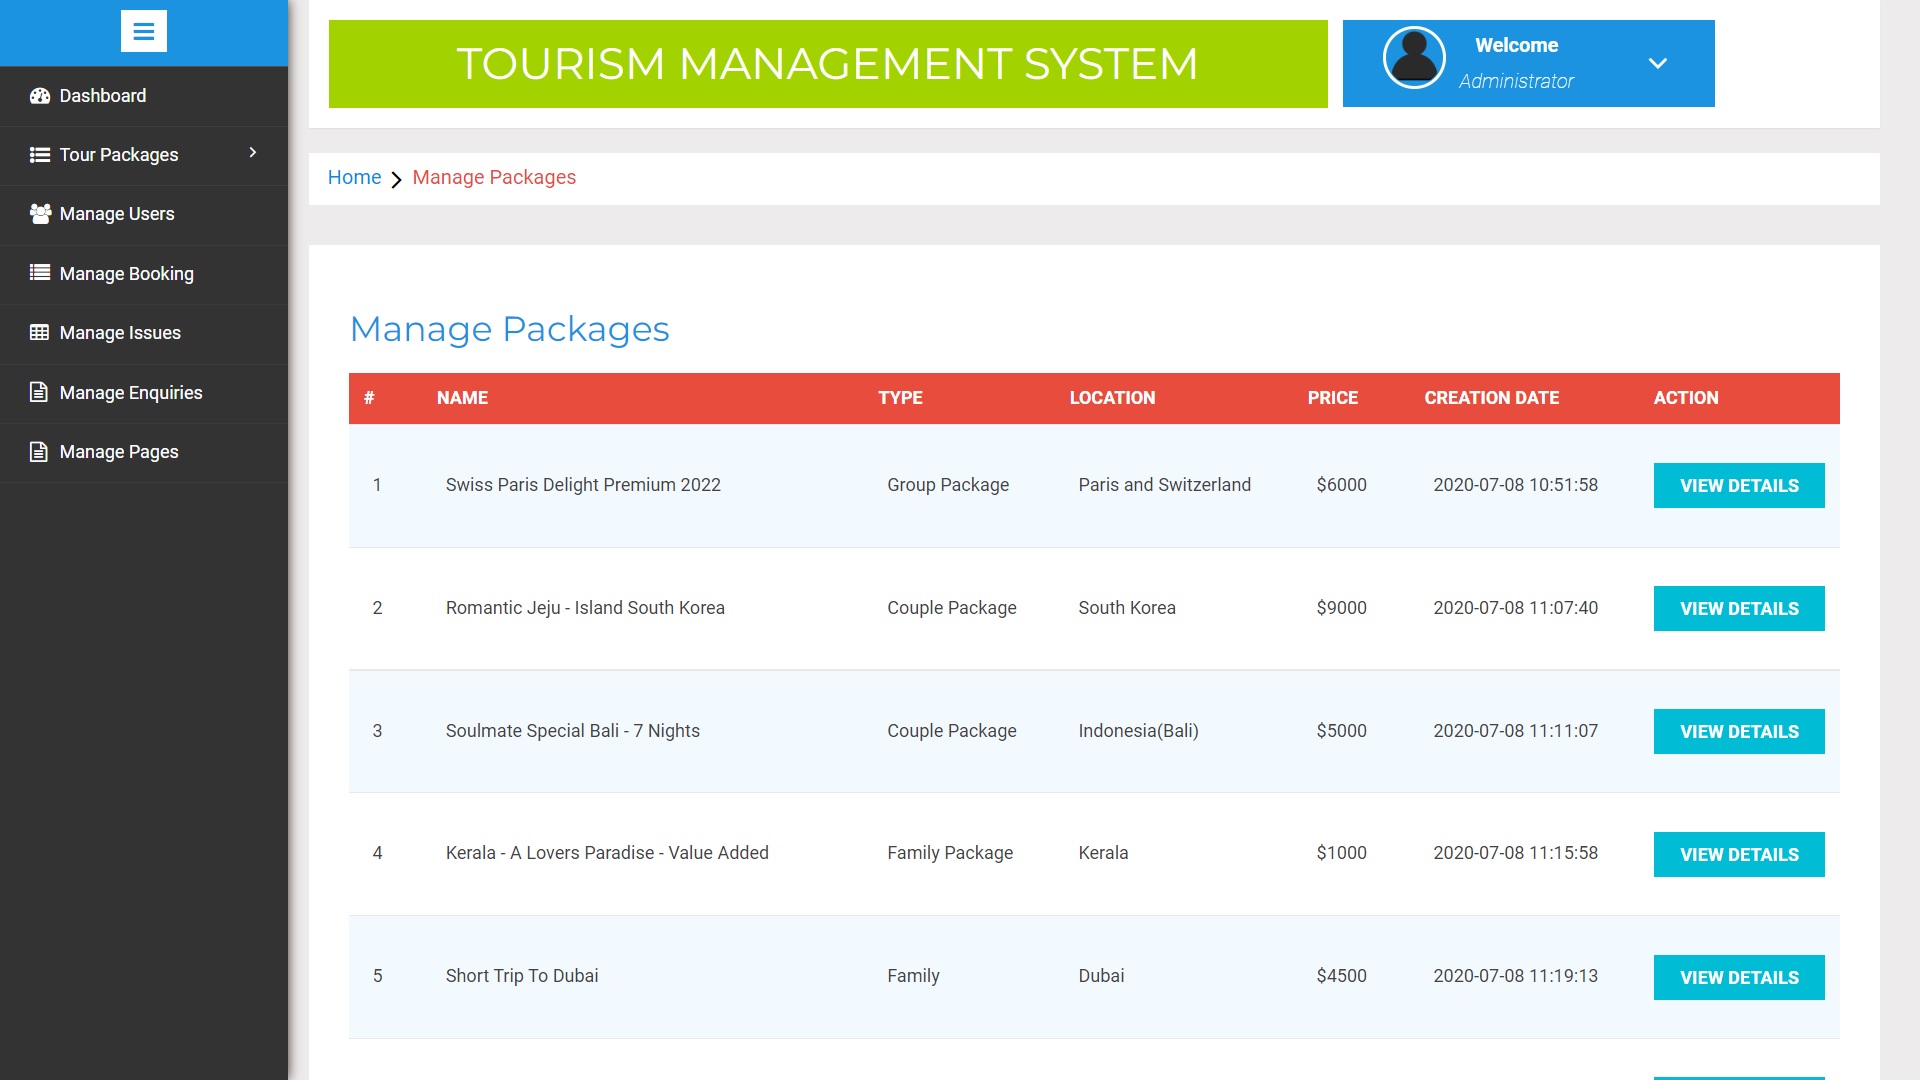Screen dimensions: 1920x1080
Task: Select the Manage Pages document icon
Action: point(38,451)
